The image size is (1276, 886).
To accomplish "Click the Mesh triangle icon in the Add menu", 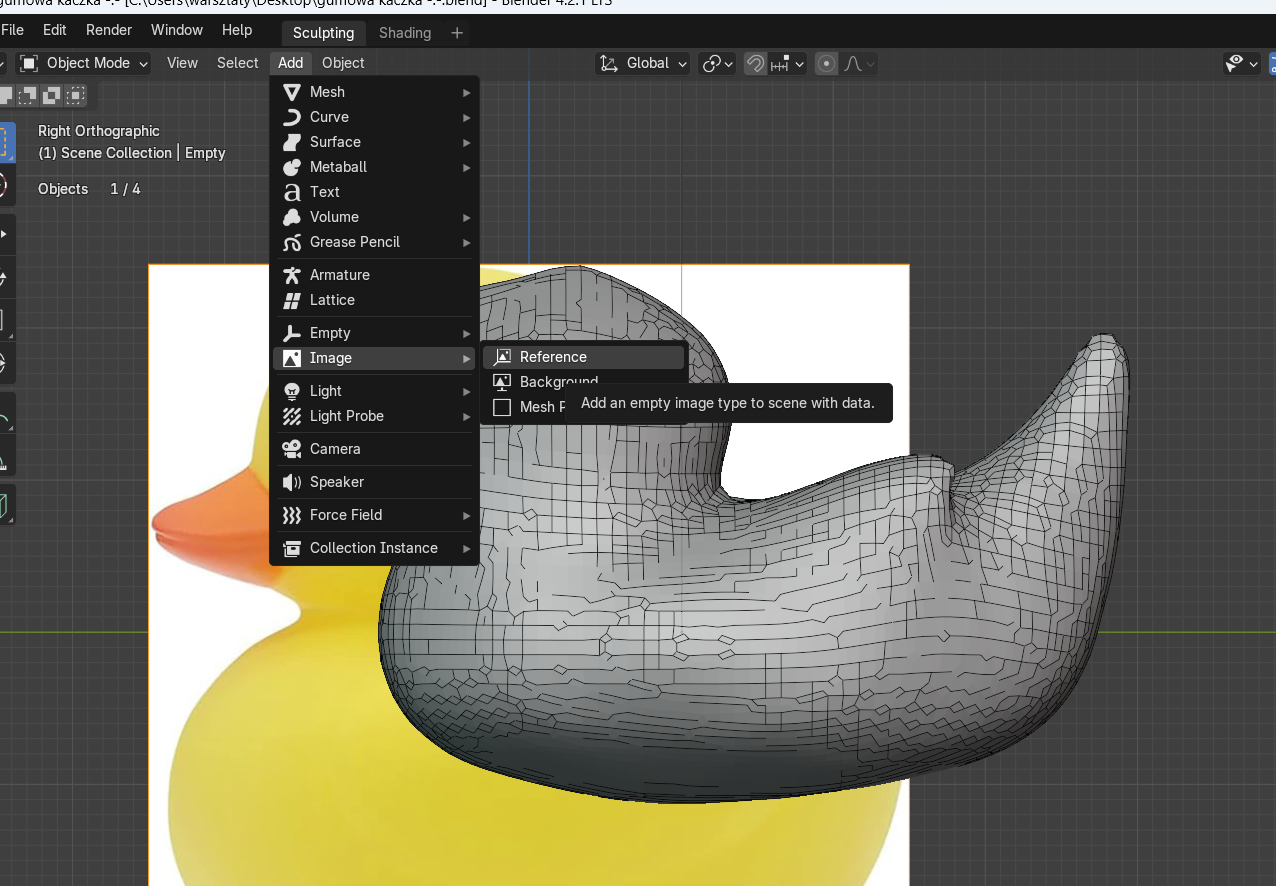I will pos(292,92).
